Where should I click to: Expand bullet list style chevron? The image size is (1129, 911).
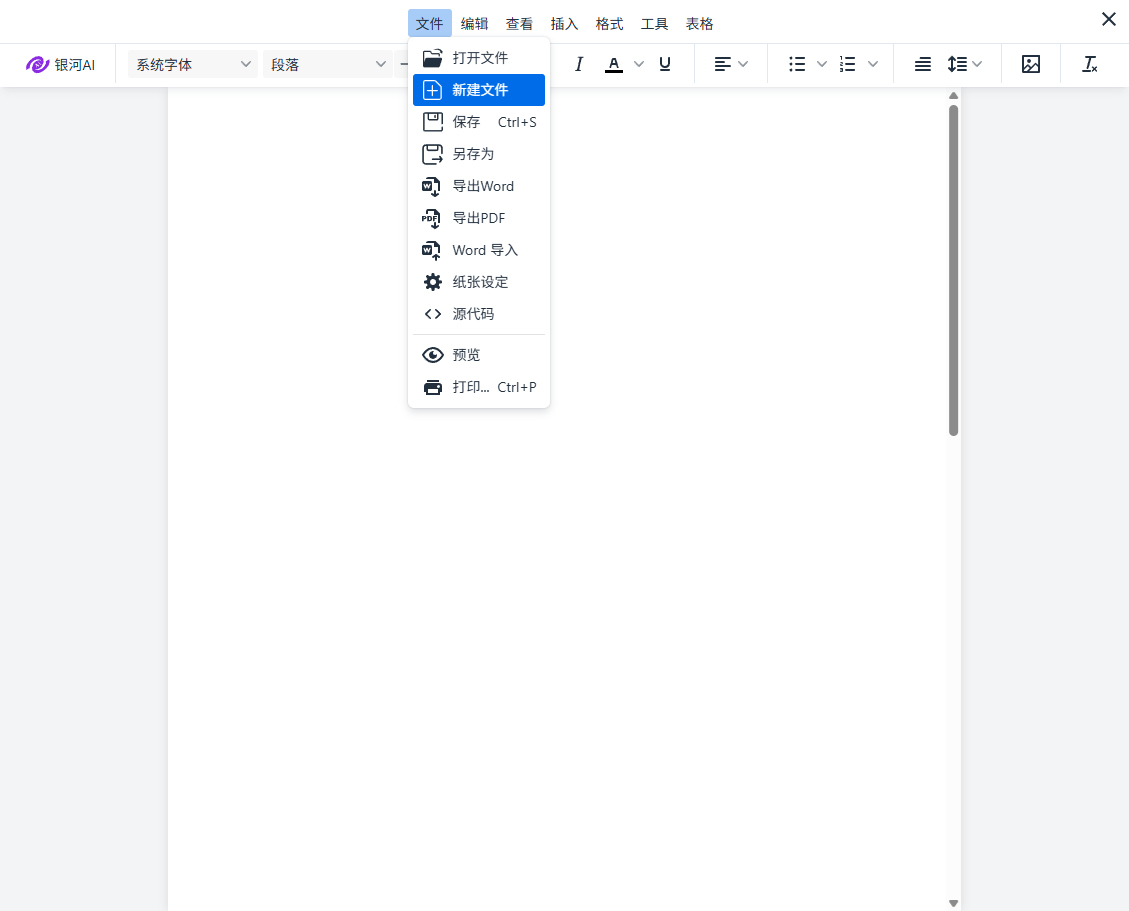tap(822, 65)
